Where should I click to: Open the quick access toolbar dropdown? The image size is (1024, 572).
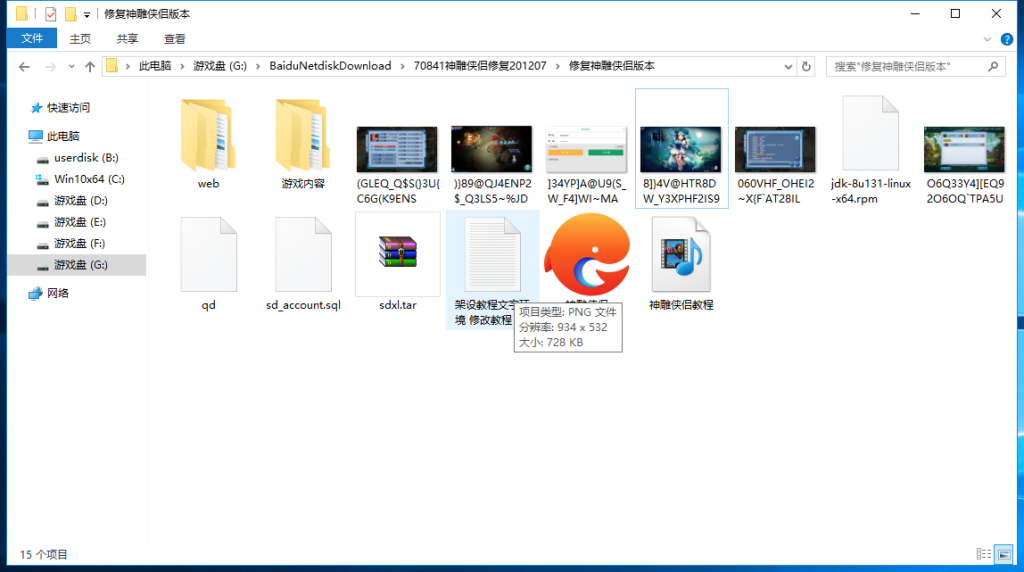pos(87,14)
